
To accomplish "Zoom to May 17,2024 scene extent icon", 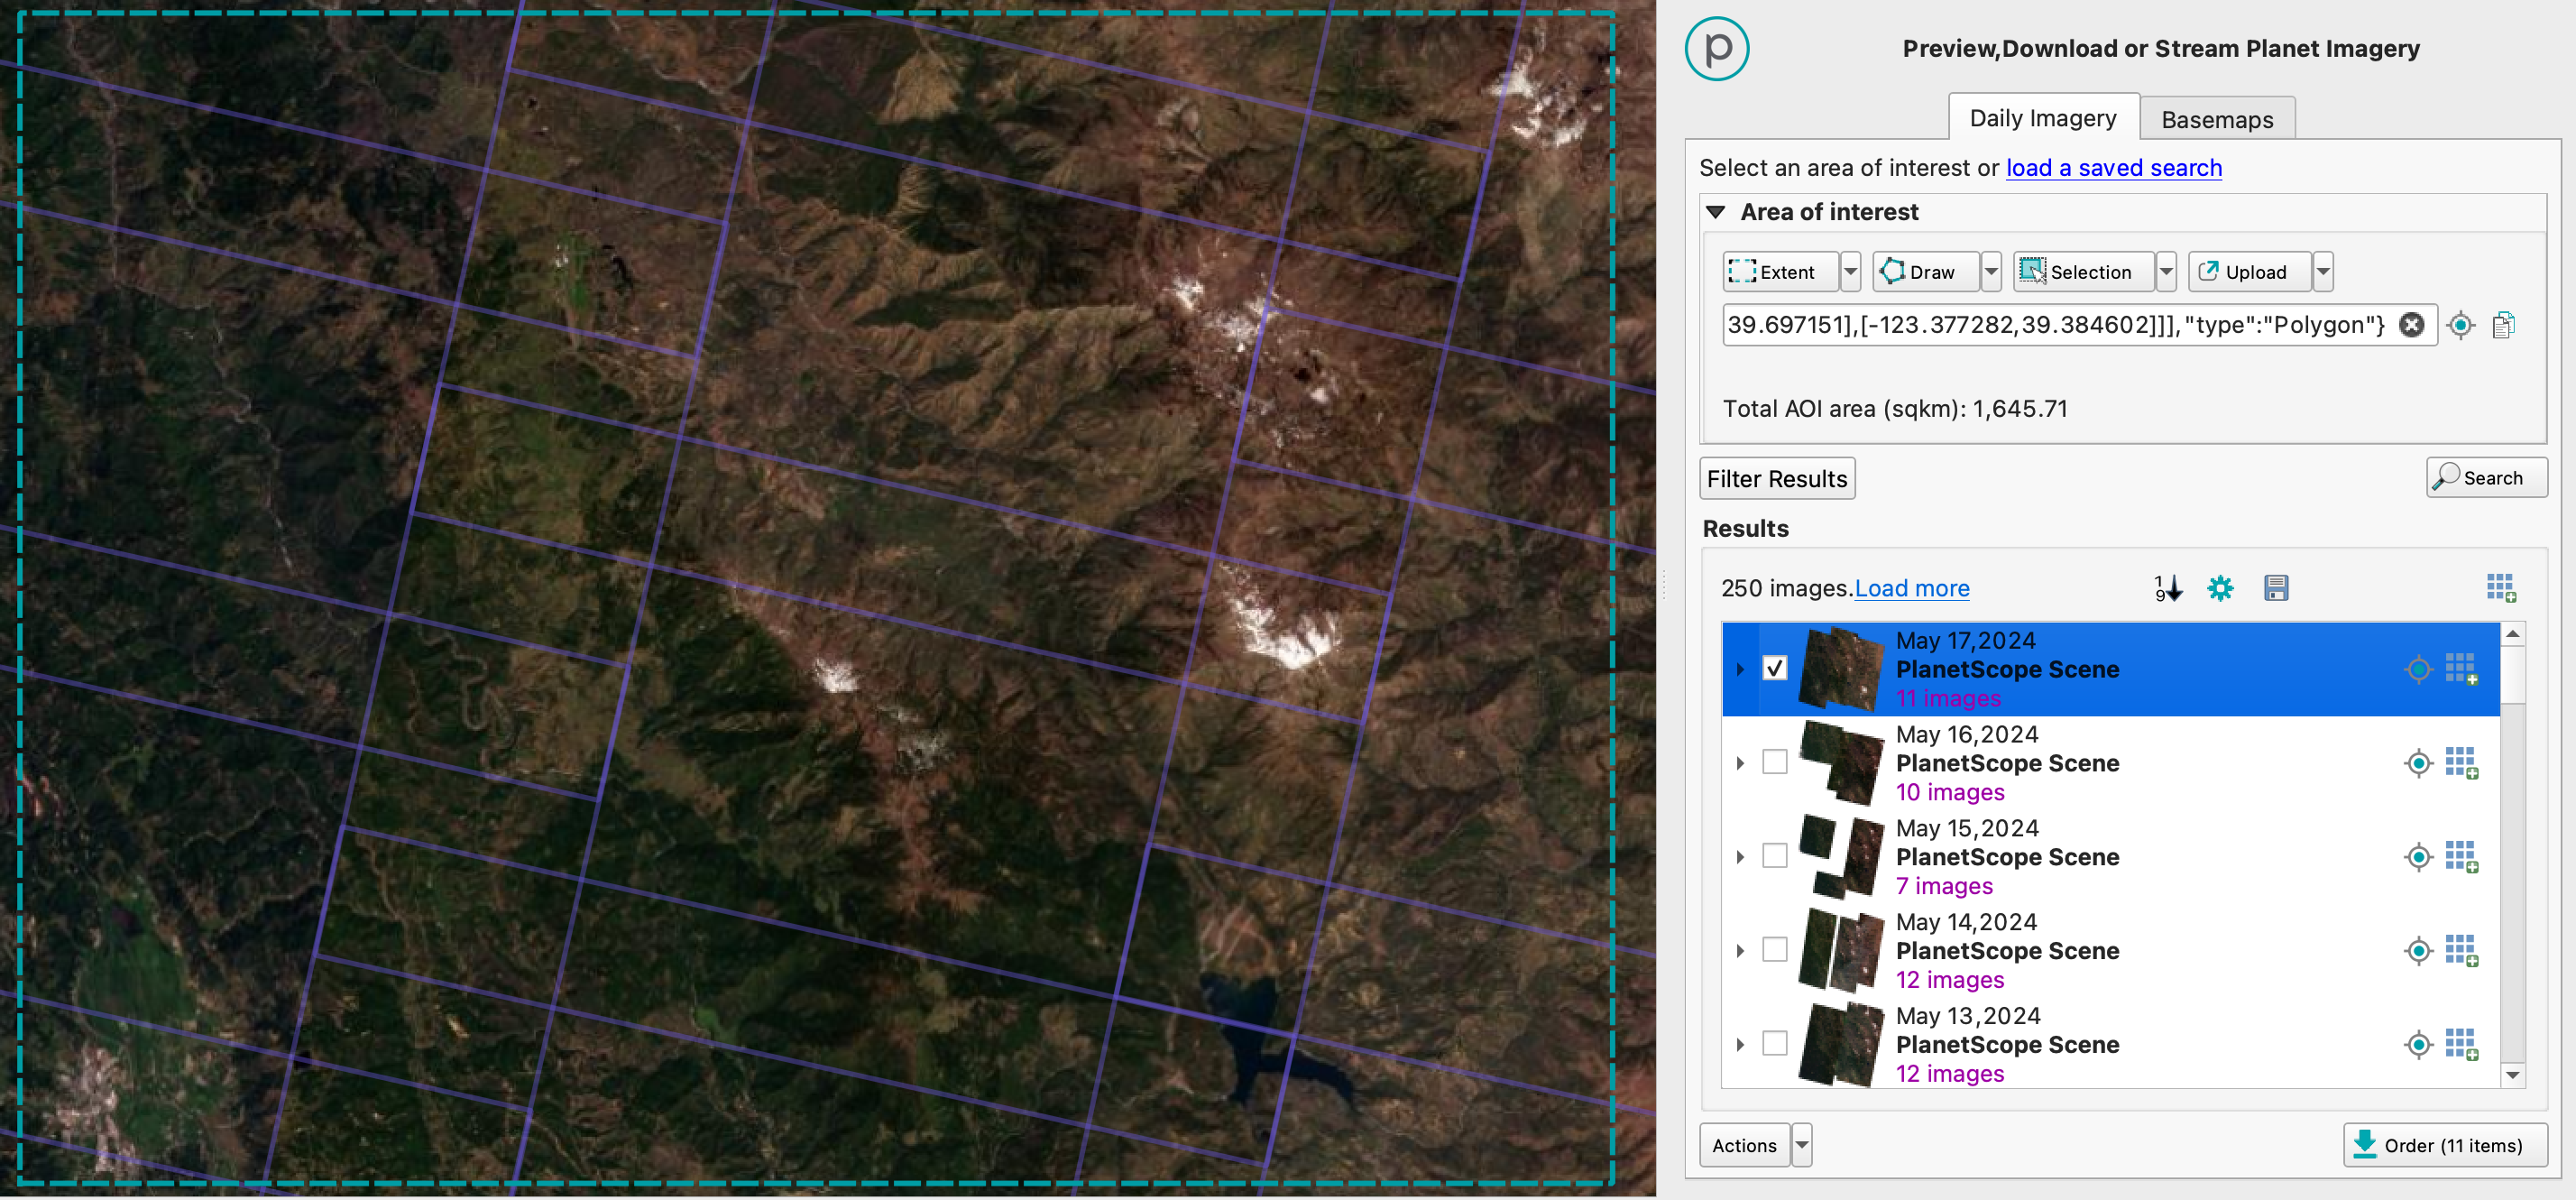I will point(2418,669).
